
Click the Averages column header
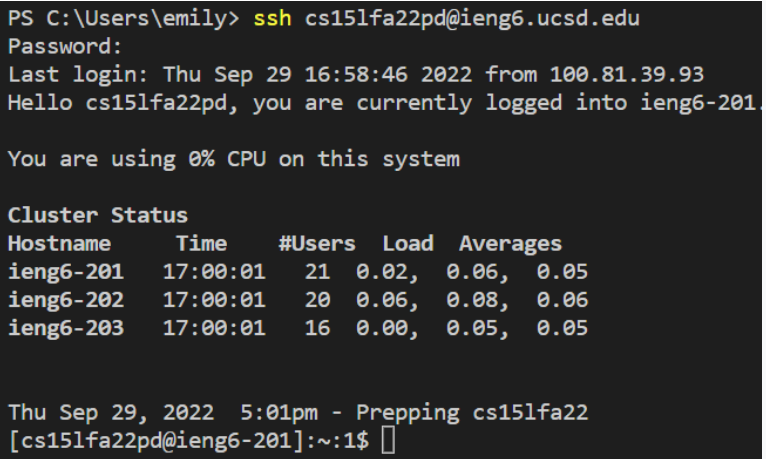(x=511, y=243)
